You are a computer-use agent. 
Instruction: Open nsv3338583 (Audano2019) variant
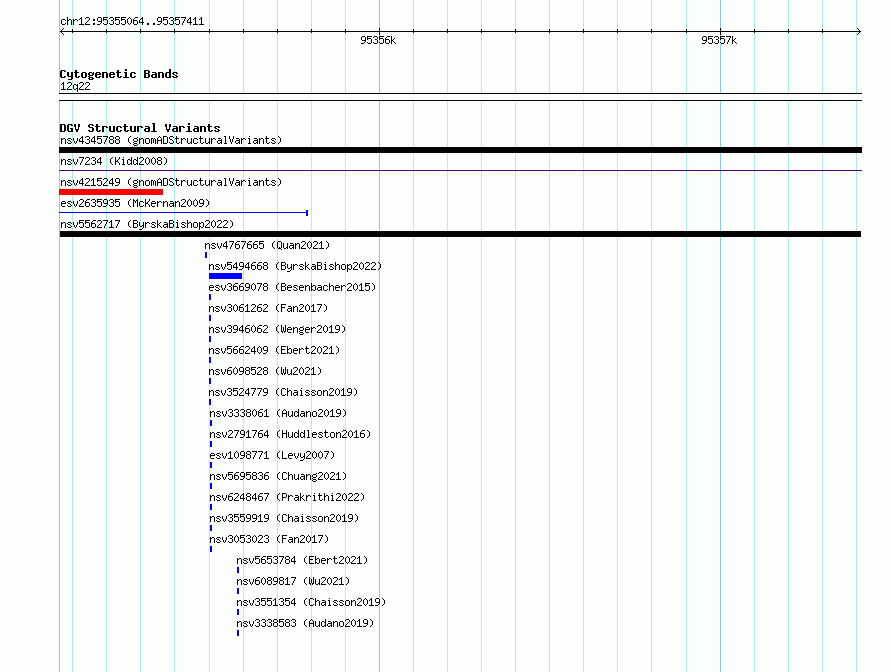[x=305, y=623]
